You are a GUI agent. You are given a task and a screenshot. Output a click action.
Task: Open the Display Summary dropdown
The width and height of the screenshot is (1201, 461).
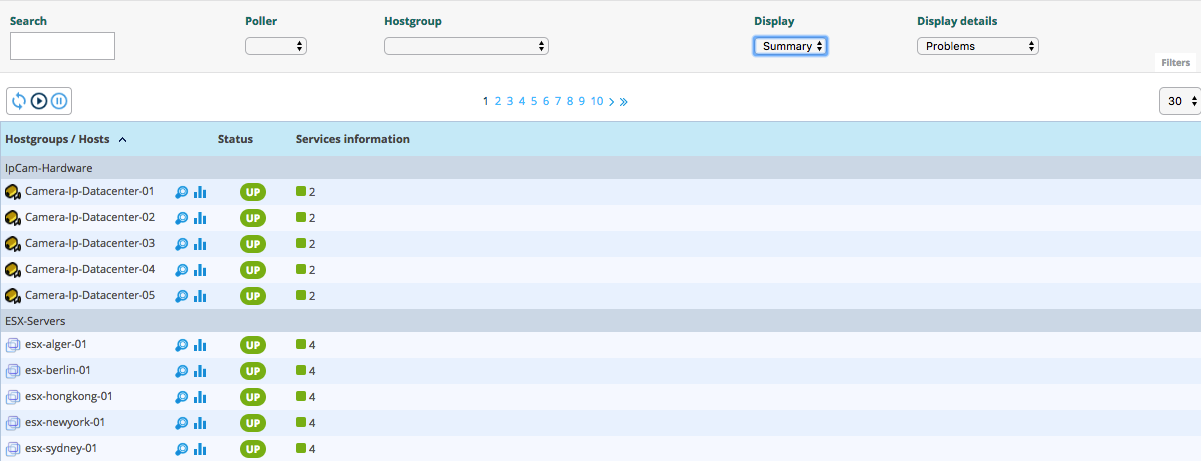tap(790, 46)
